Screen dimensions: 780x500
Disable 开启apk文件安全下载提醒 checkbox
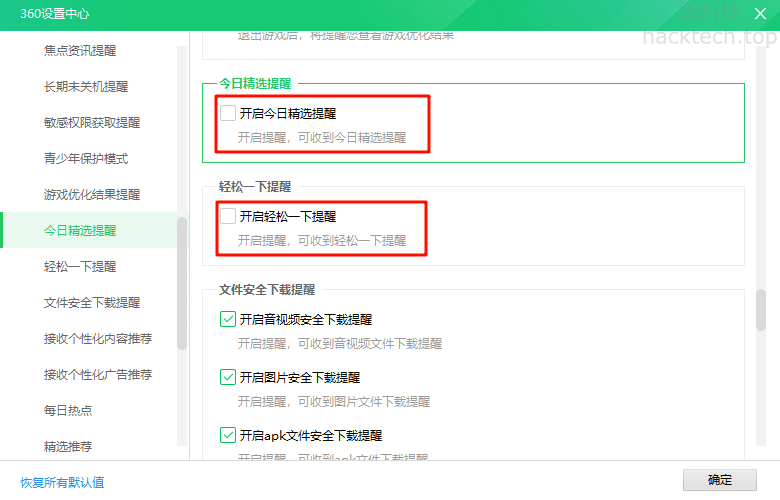(228, 436)
